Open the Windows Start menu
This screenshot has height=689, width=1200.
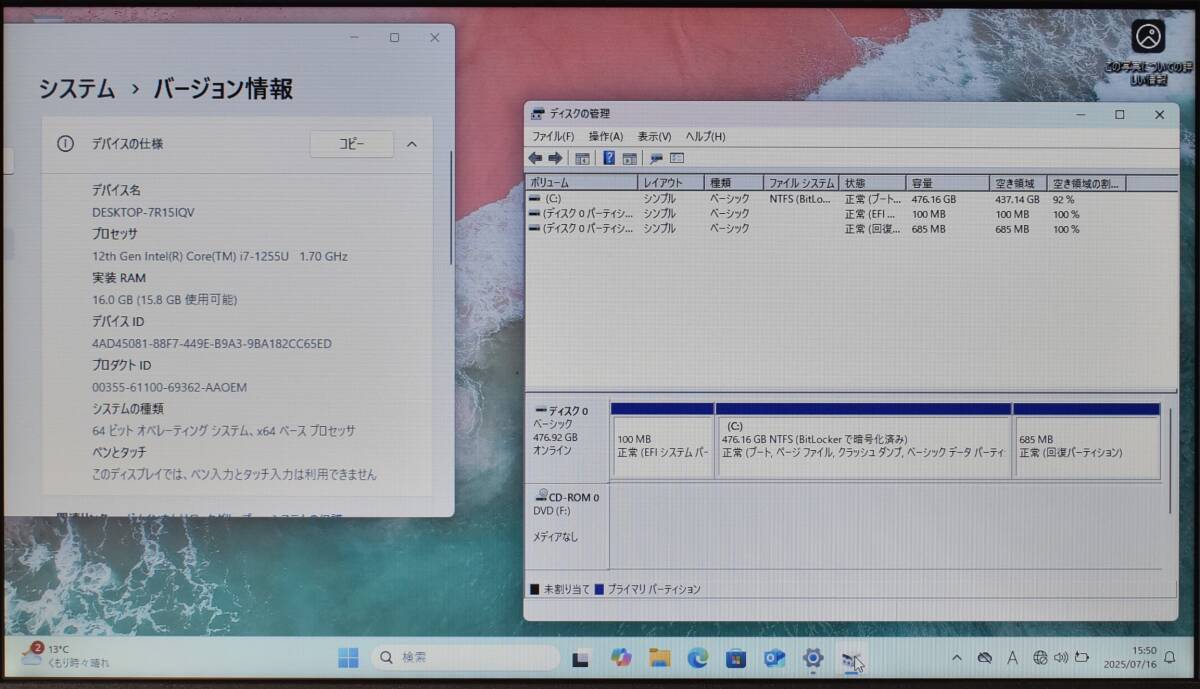click(x=348, y=657)
